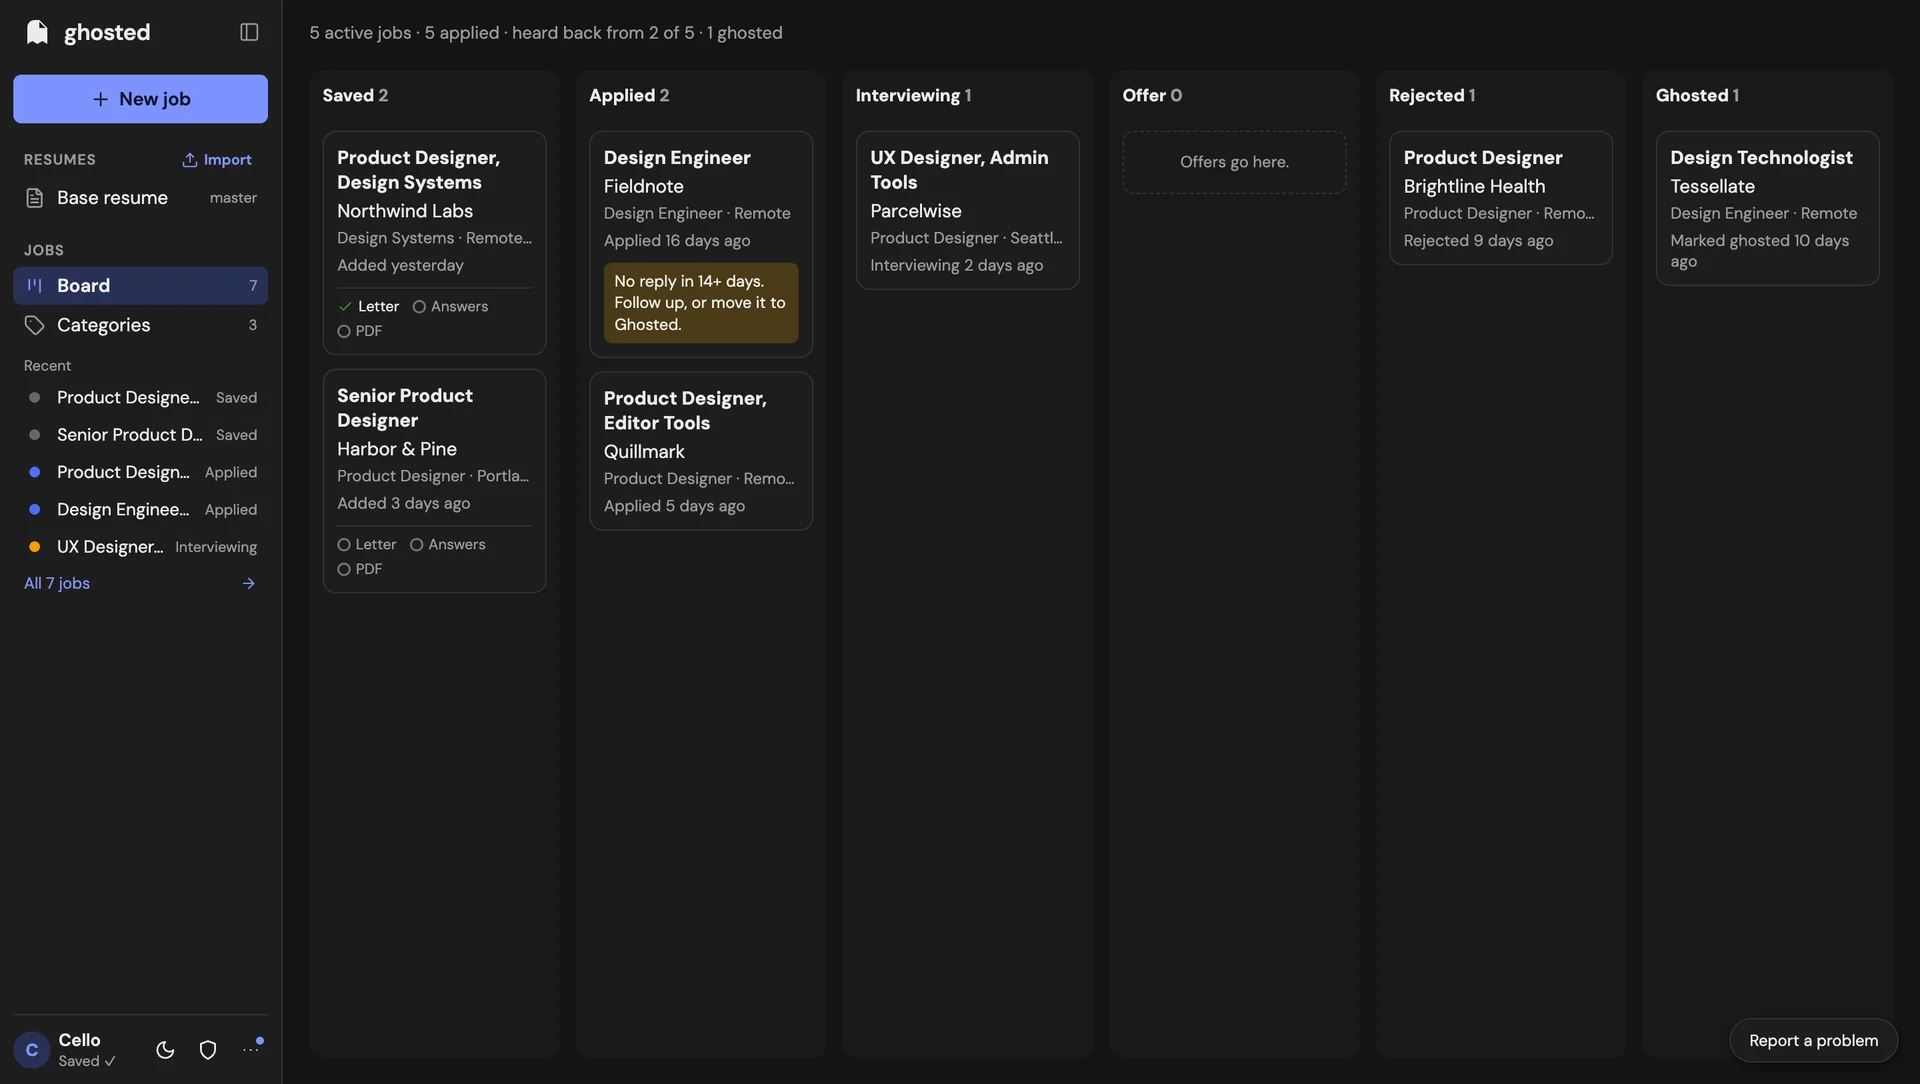Viewport: 1920px width, 1084px height.
Task: Open recent job Design Enginee... Applied
Action: coord(140,509)
